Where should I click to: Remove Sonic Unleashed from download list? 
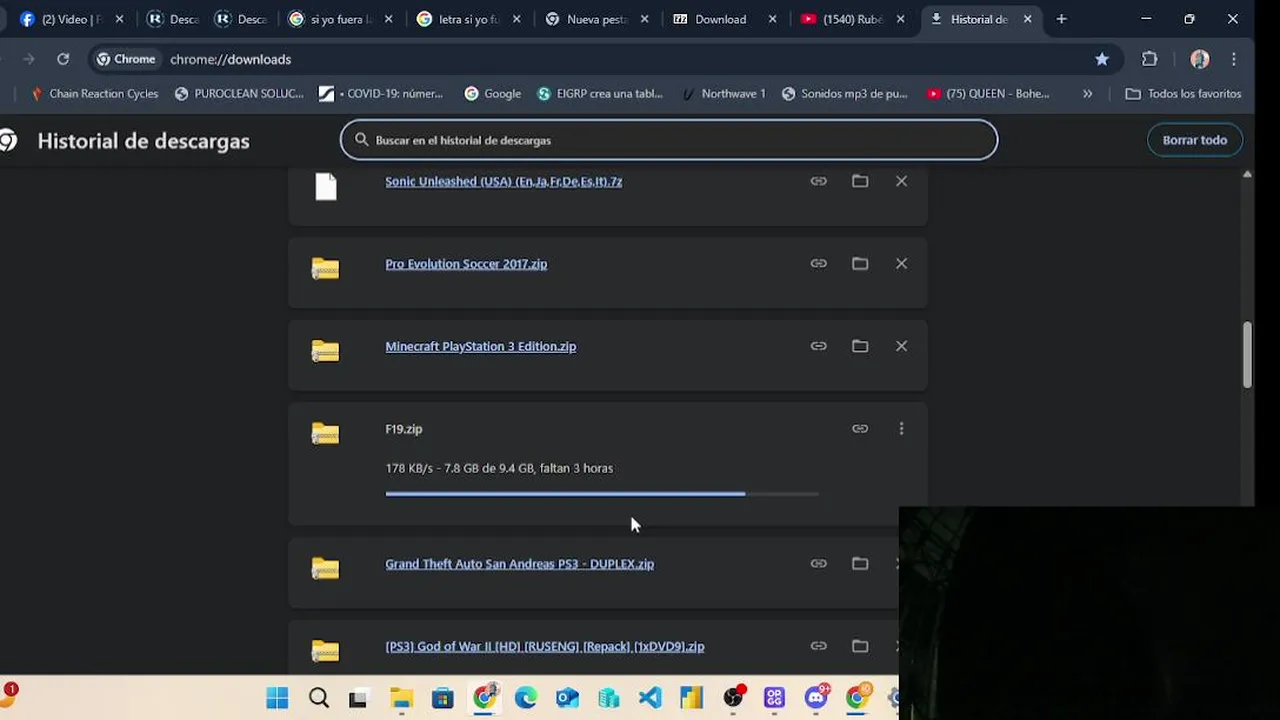(901, 181)
